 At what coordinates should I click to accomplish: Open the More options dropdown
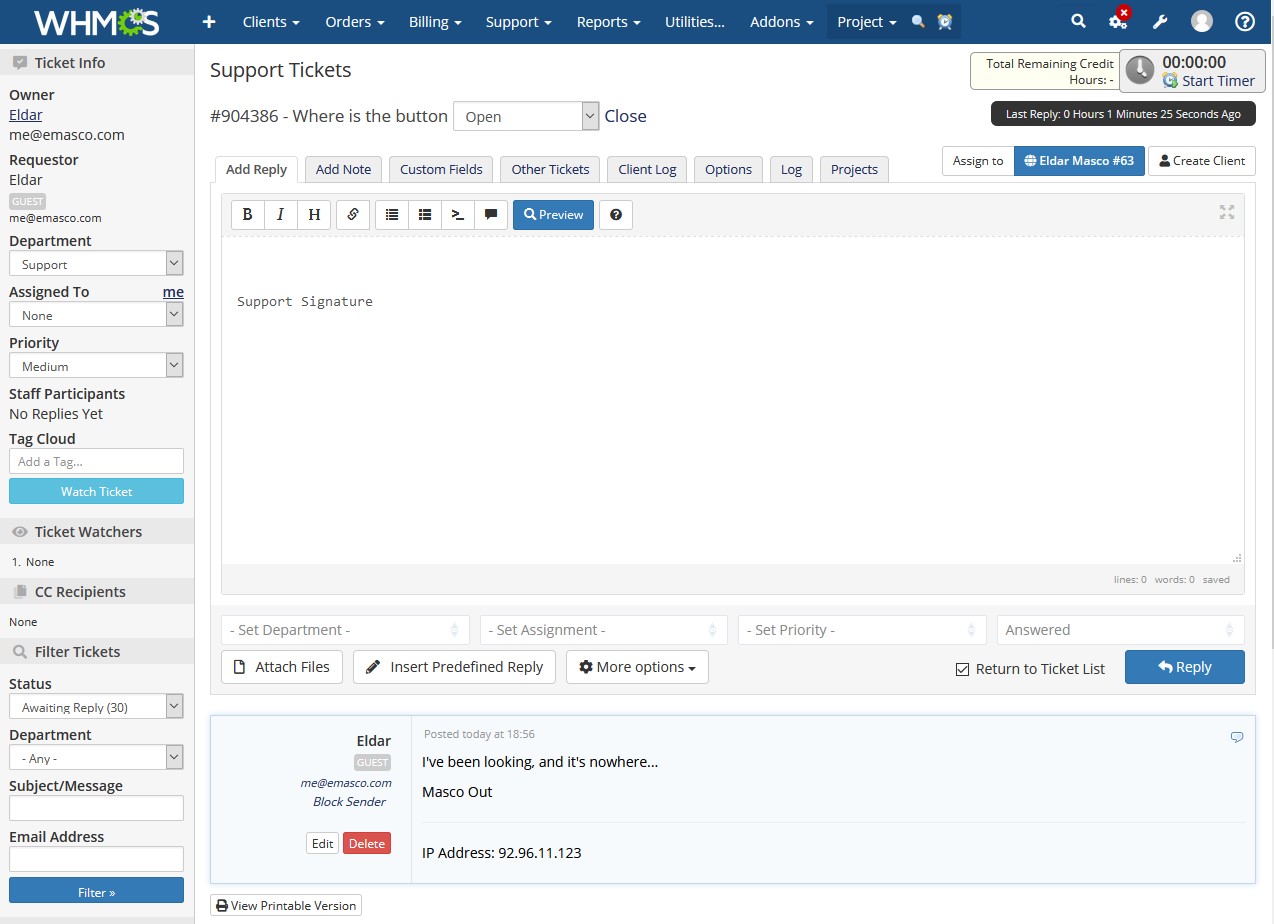(637, 667)
